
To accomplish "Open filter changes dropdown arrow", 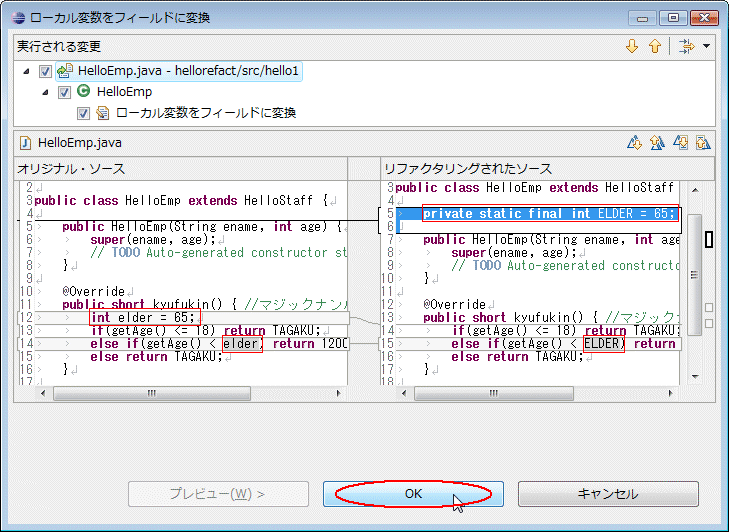I will 706,46.
